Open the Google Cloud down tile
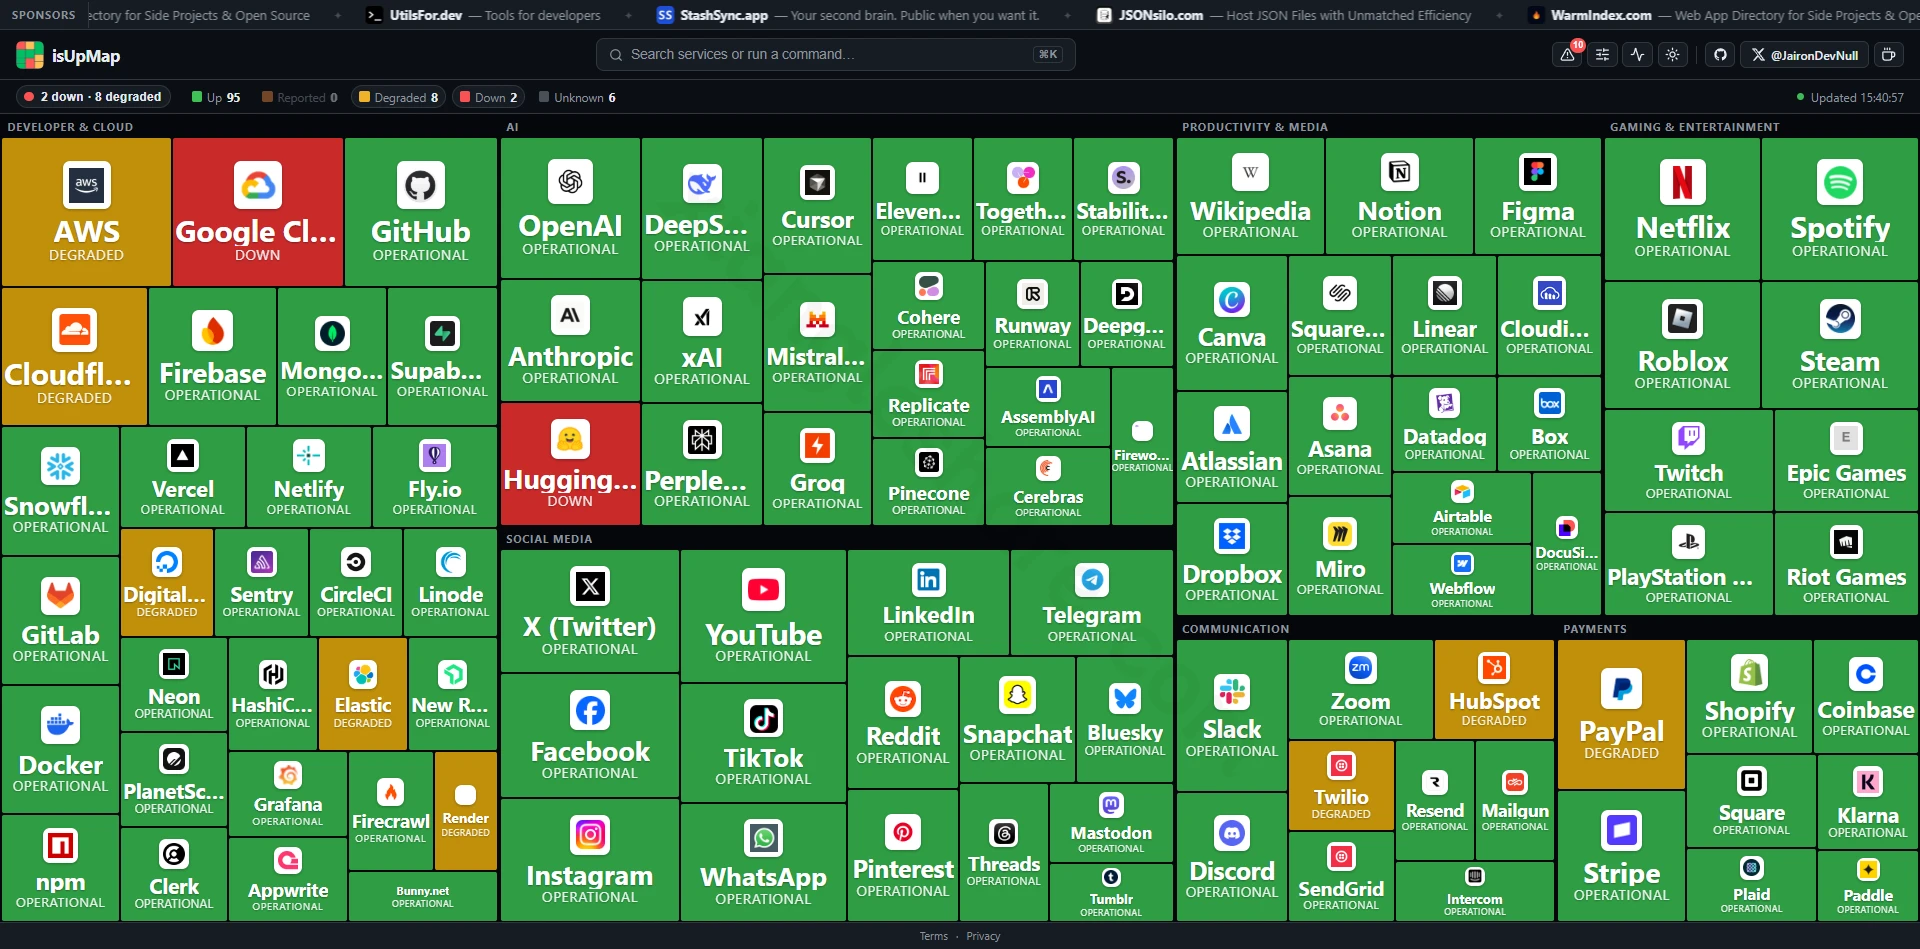This screenshot has width=1920, height=949. (257, 212)
